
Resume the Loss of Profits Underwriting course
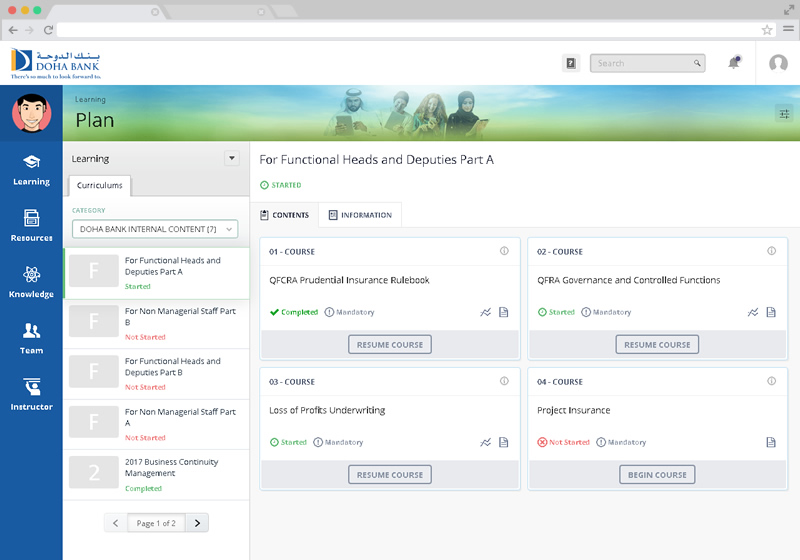[x=390, y=475]
